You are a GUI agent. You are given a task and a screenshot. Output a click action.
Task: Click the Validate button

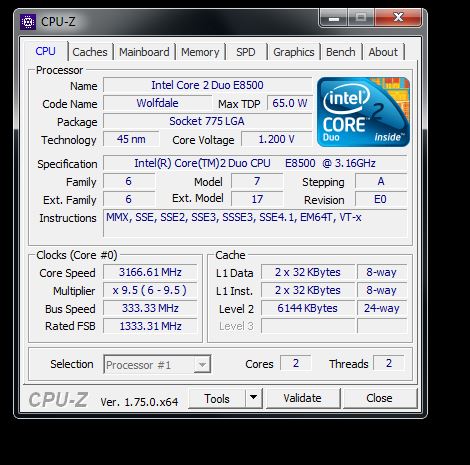[x=303, y=398]
